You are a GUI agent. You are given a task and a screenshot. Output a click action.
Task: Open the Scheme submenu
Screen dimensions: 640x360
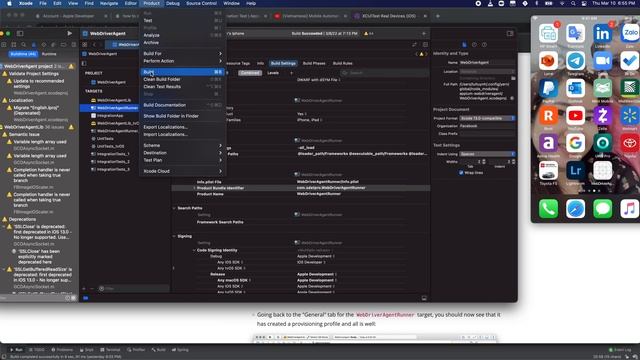click(x=182, y=145)
